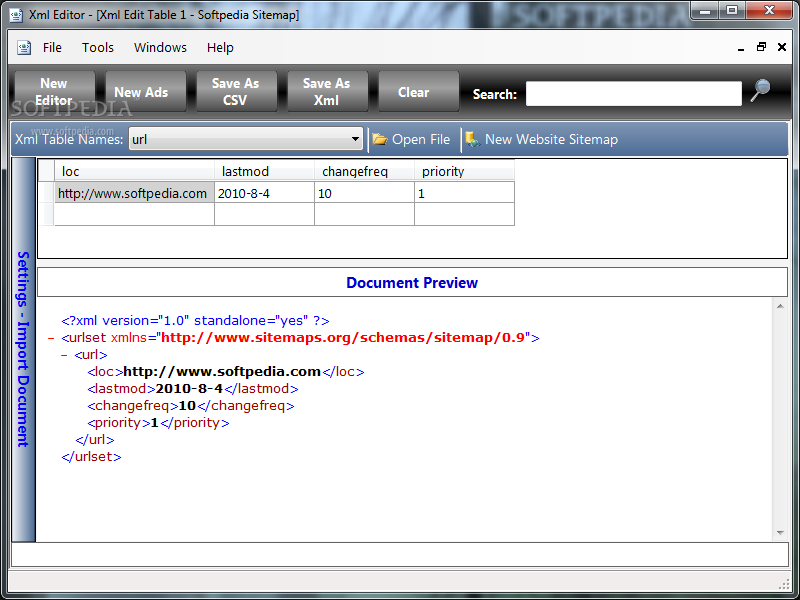
Task: Click the application icon in the menu bar
Action: [x=24, y=47]
